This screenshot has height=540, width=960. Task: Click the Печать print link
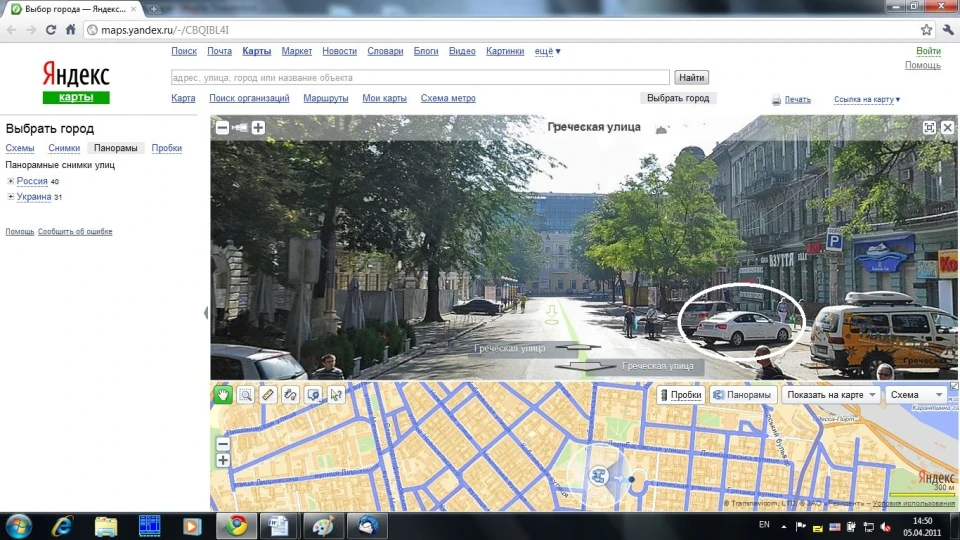798,99
